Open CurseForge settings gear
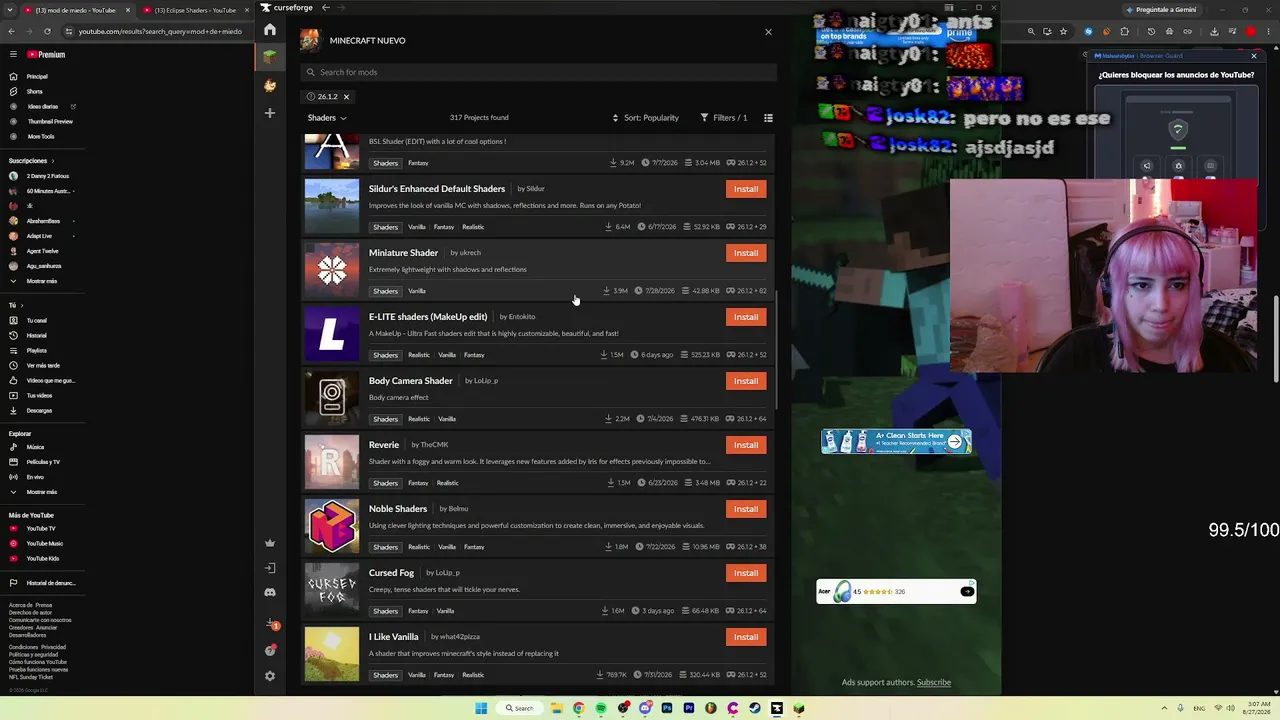 pos(270,676)
